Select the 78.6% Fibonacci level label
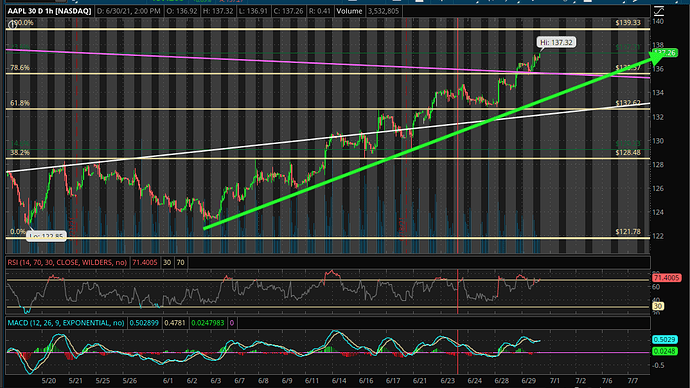Viewport: 690px width, 388px height. [x=20, y=68]
